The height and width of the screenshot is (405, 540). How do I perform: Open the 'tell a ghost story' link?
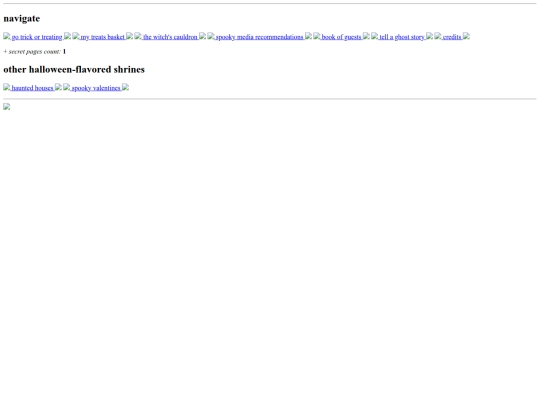point(402,37)
